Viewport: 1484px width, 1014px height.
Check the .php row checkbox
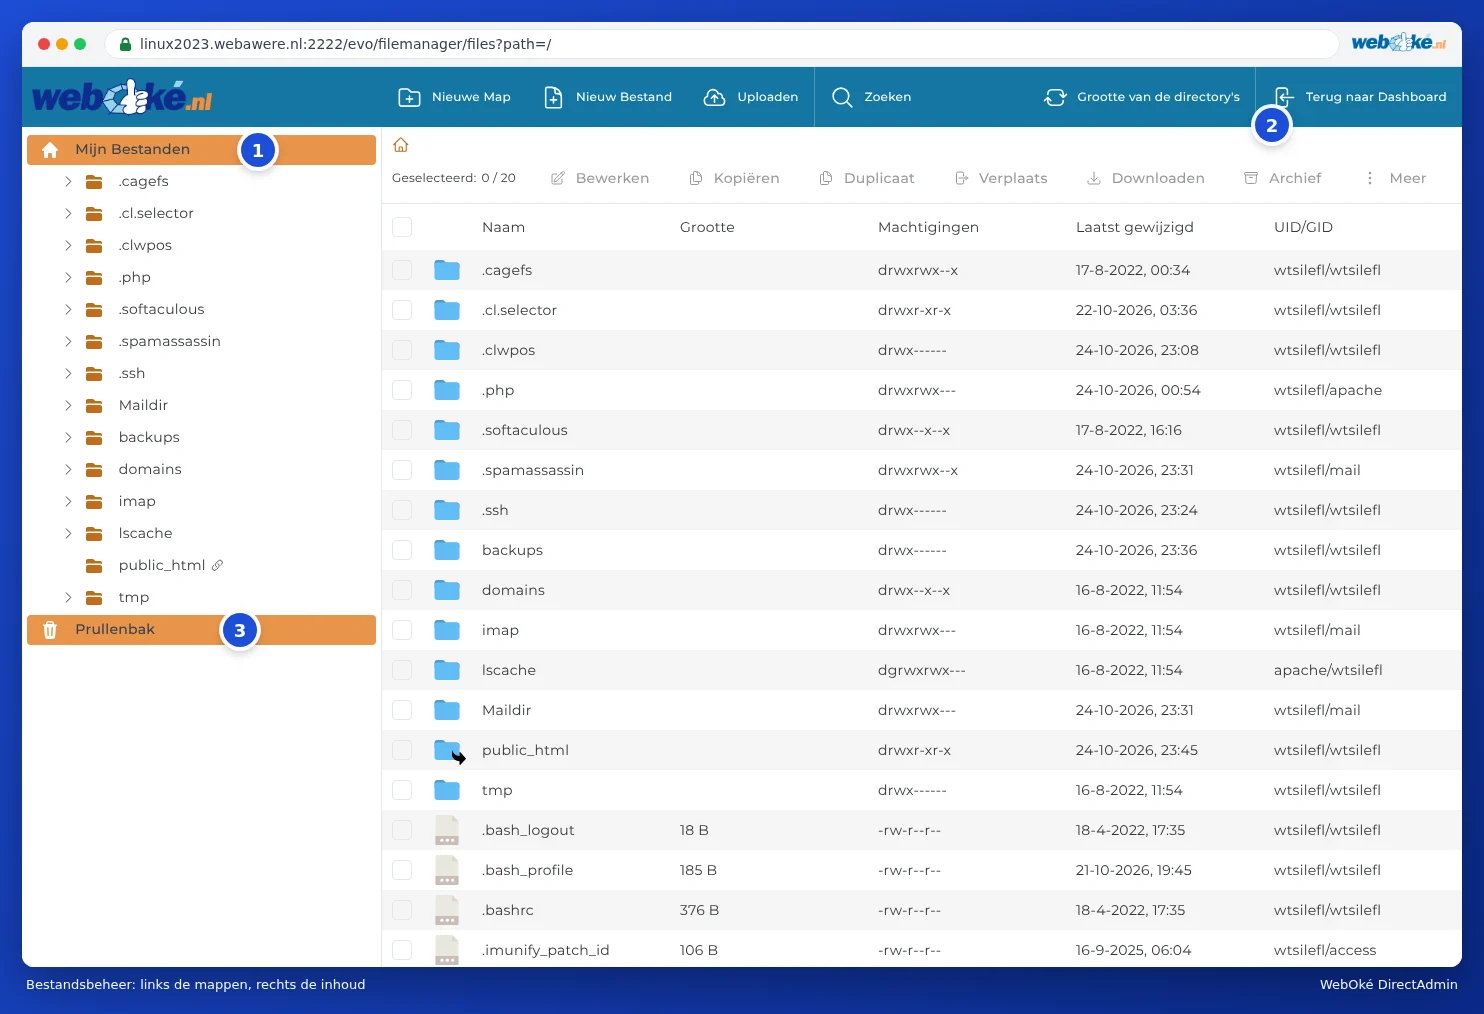[x=402, y=390]
